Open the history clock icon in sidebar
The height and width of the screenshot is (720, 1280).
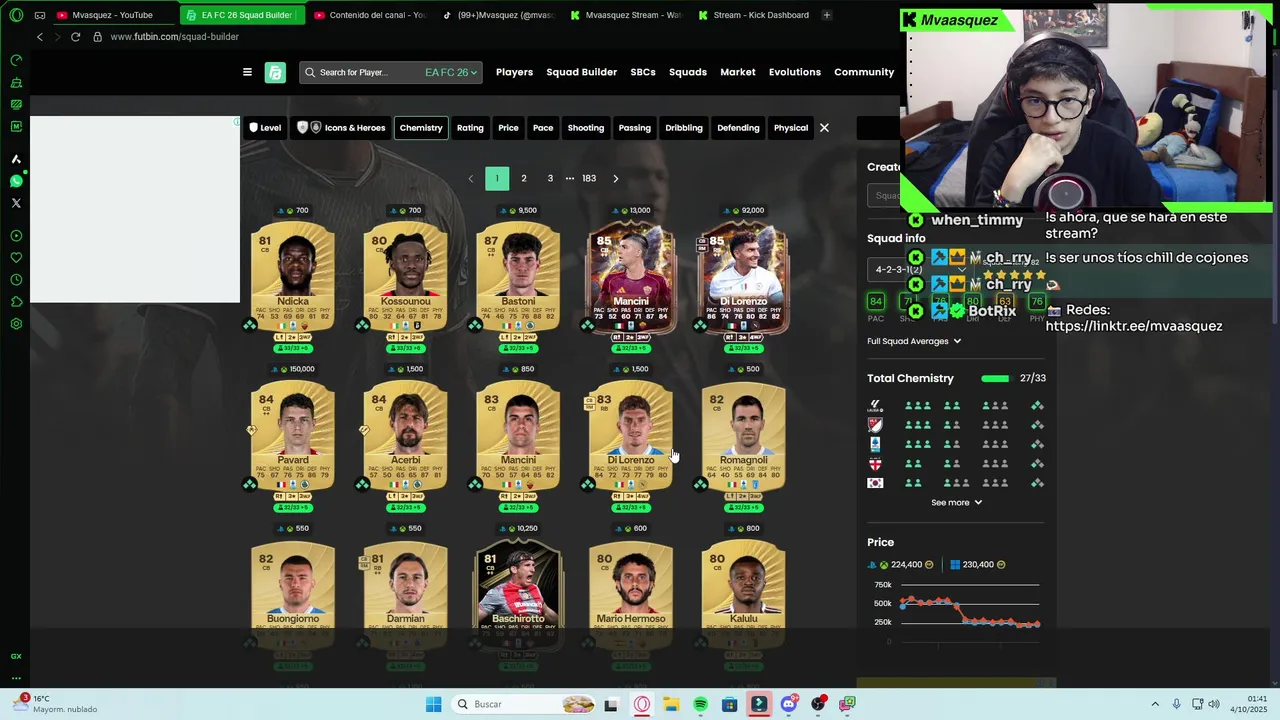click(x=16, y=280)
